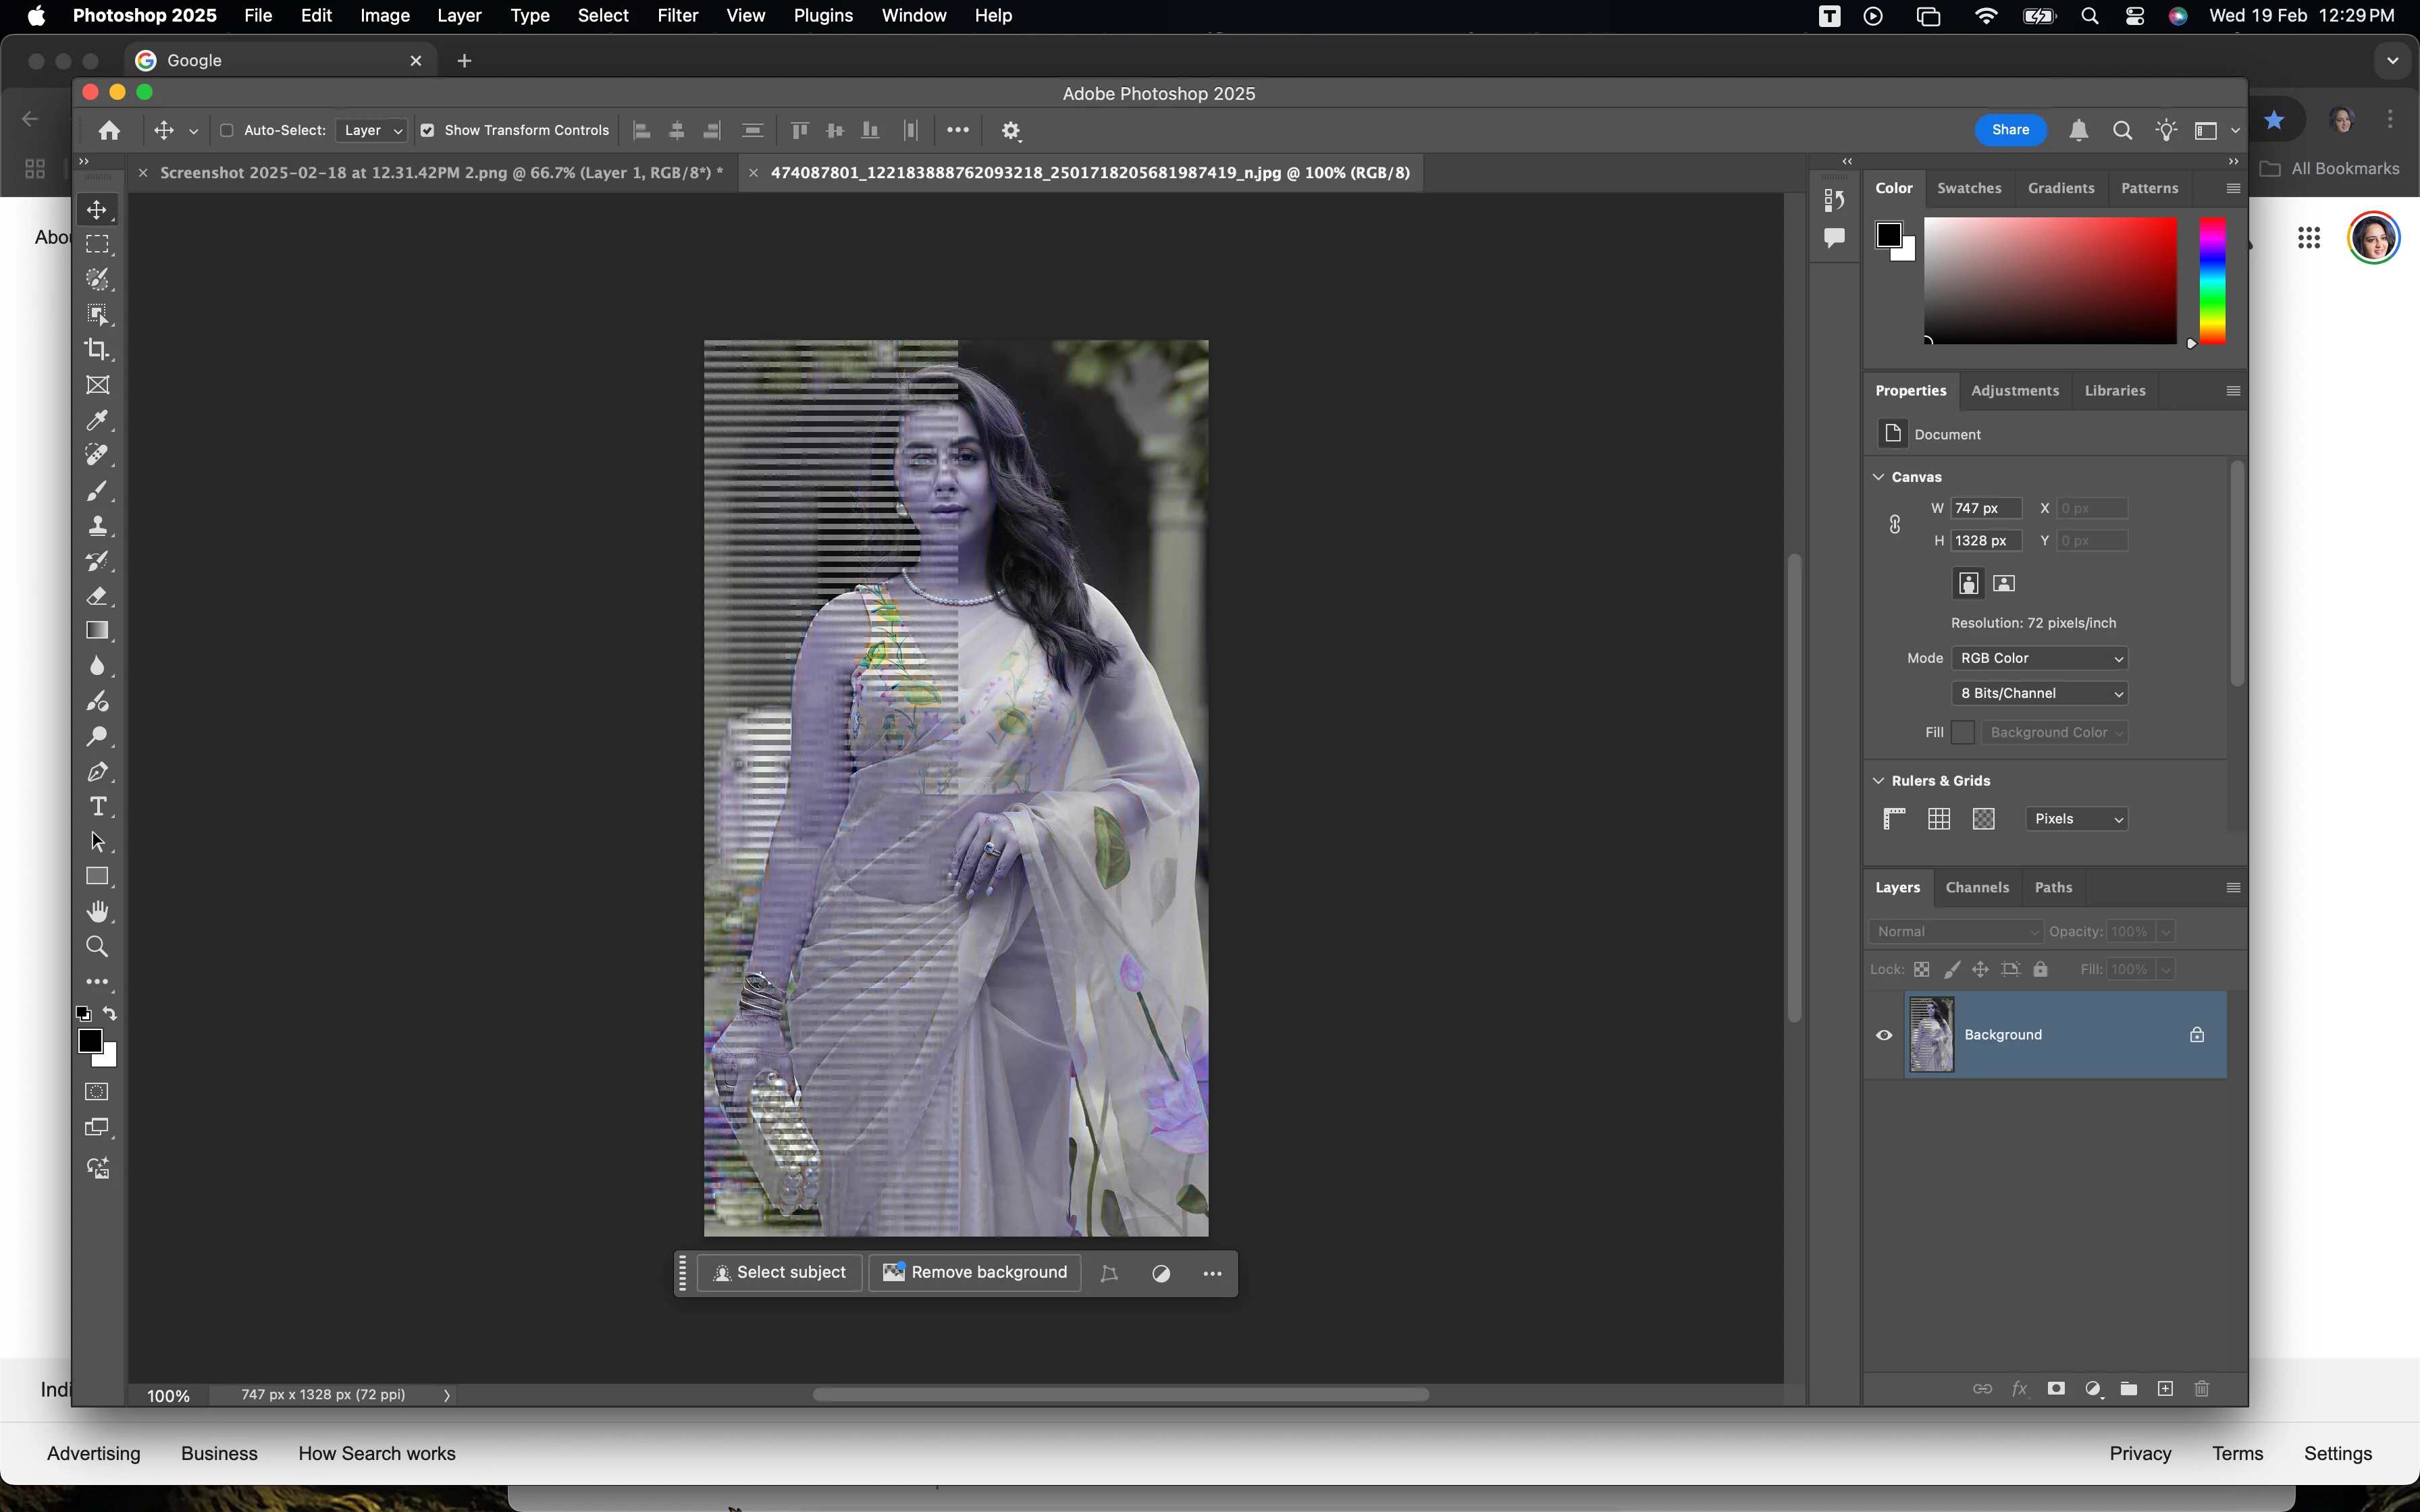Open the RGB Color mode dropdown
2420x1512 pixels.
click(x=2039, y=658)
